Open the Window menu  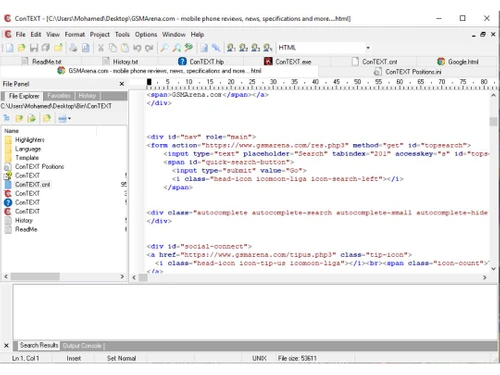click(x=174, y=34)
